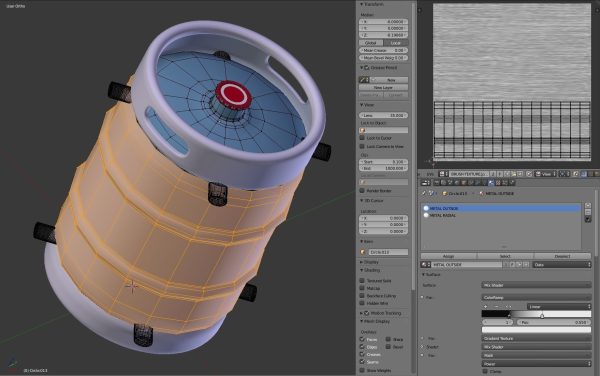Viewport: 600px width, 376px height.
Task: Click the New Layer button
Action: [x=383, y=88]
